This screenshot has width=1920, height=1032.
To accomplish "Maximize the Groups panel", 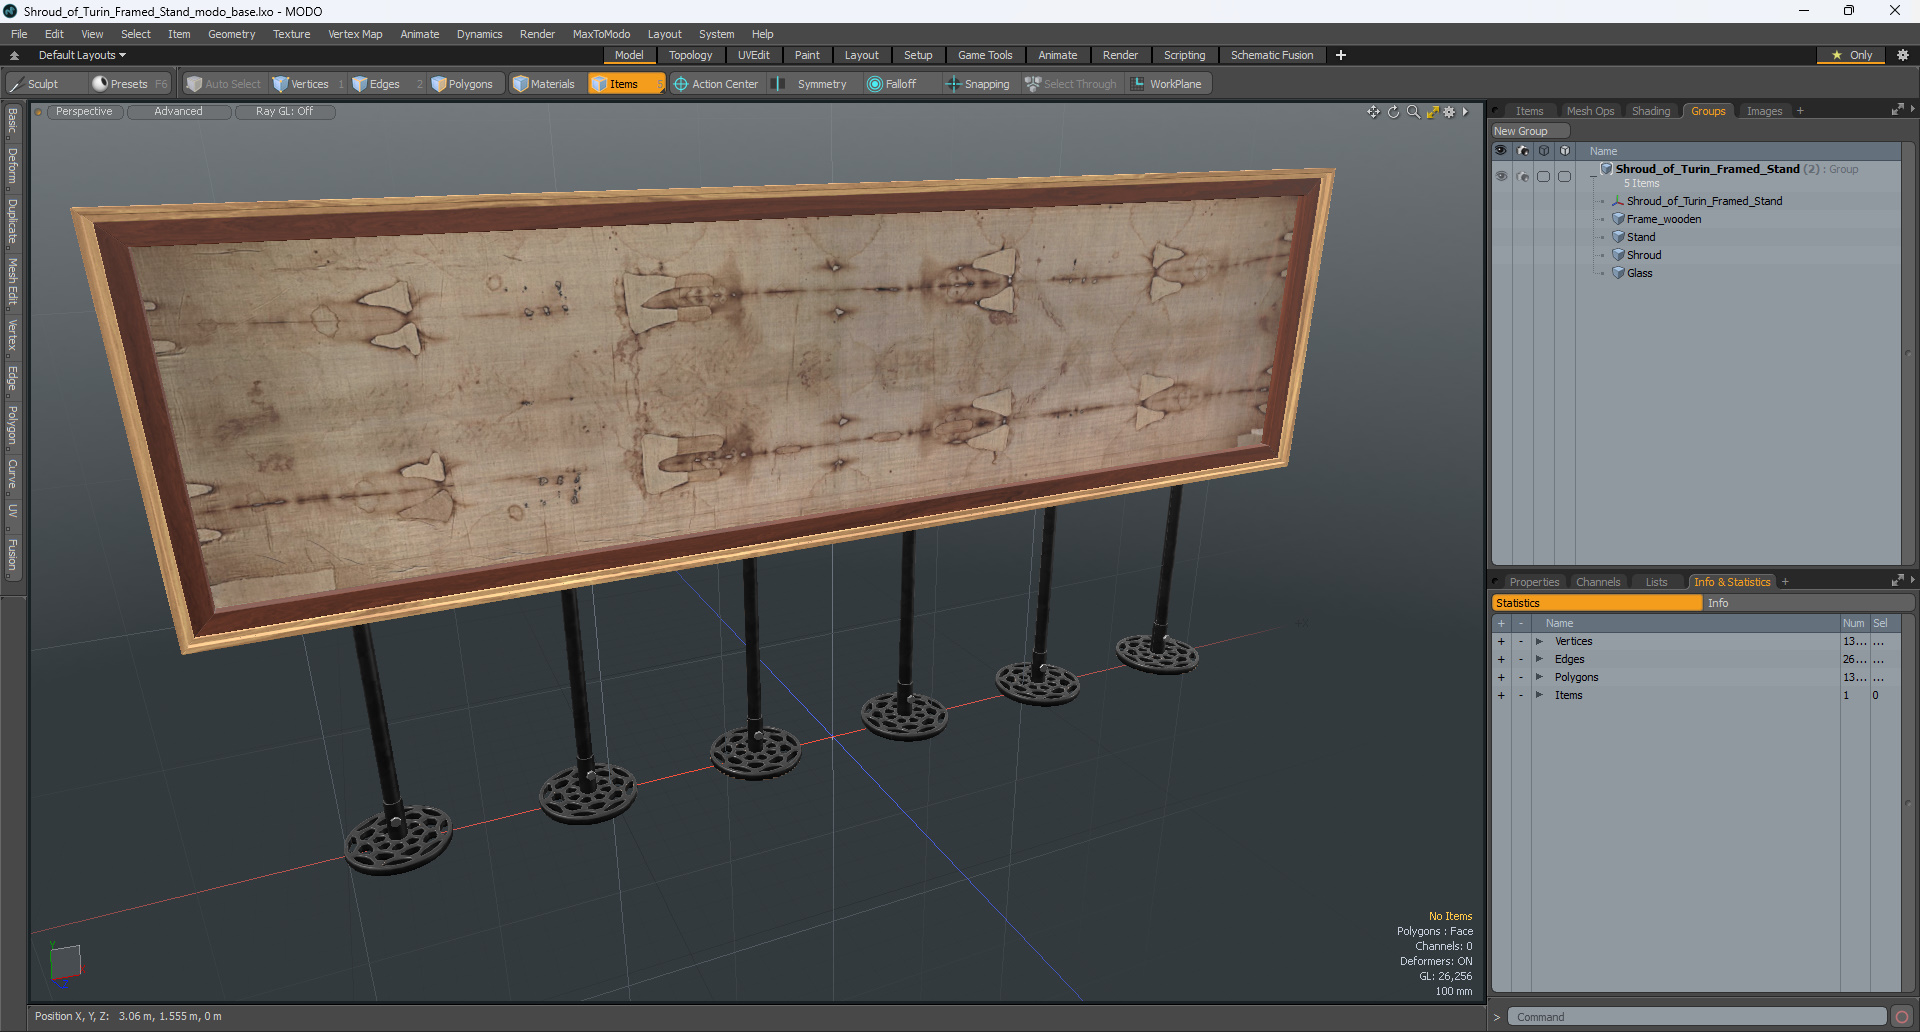I will (x=1897, y=110).
